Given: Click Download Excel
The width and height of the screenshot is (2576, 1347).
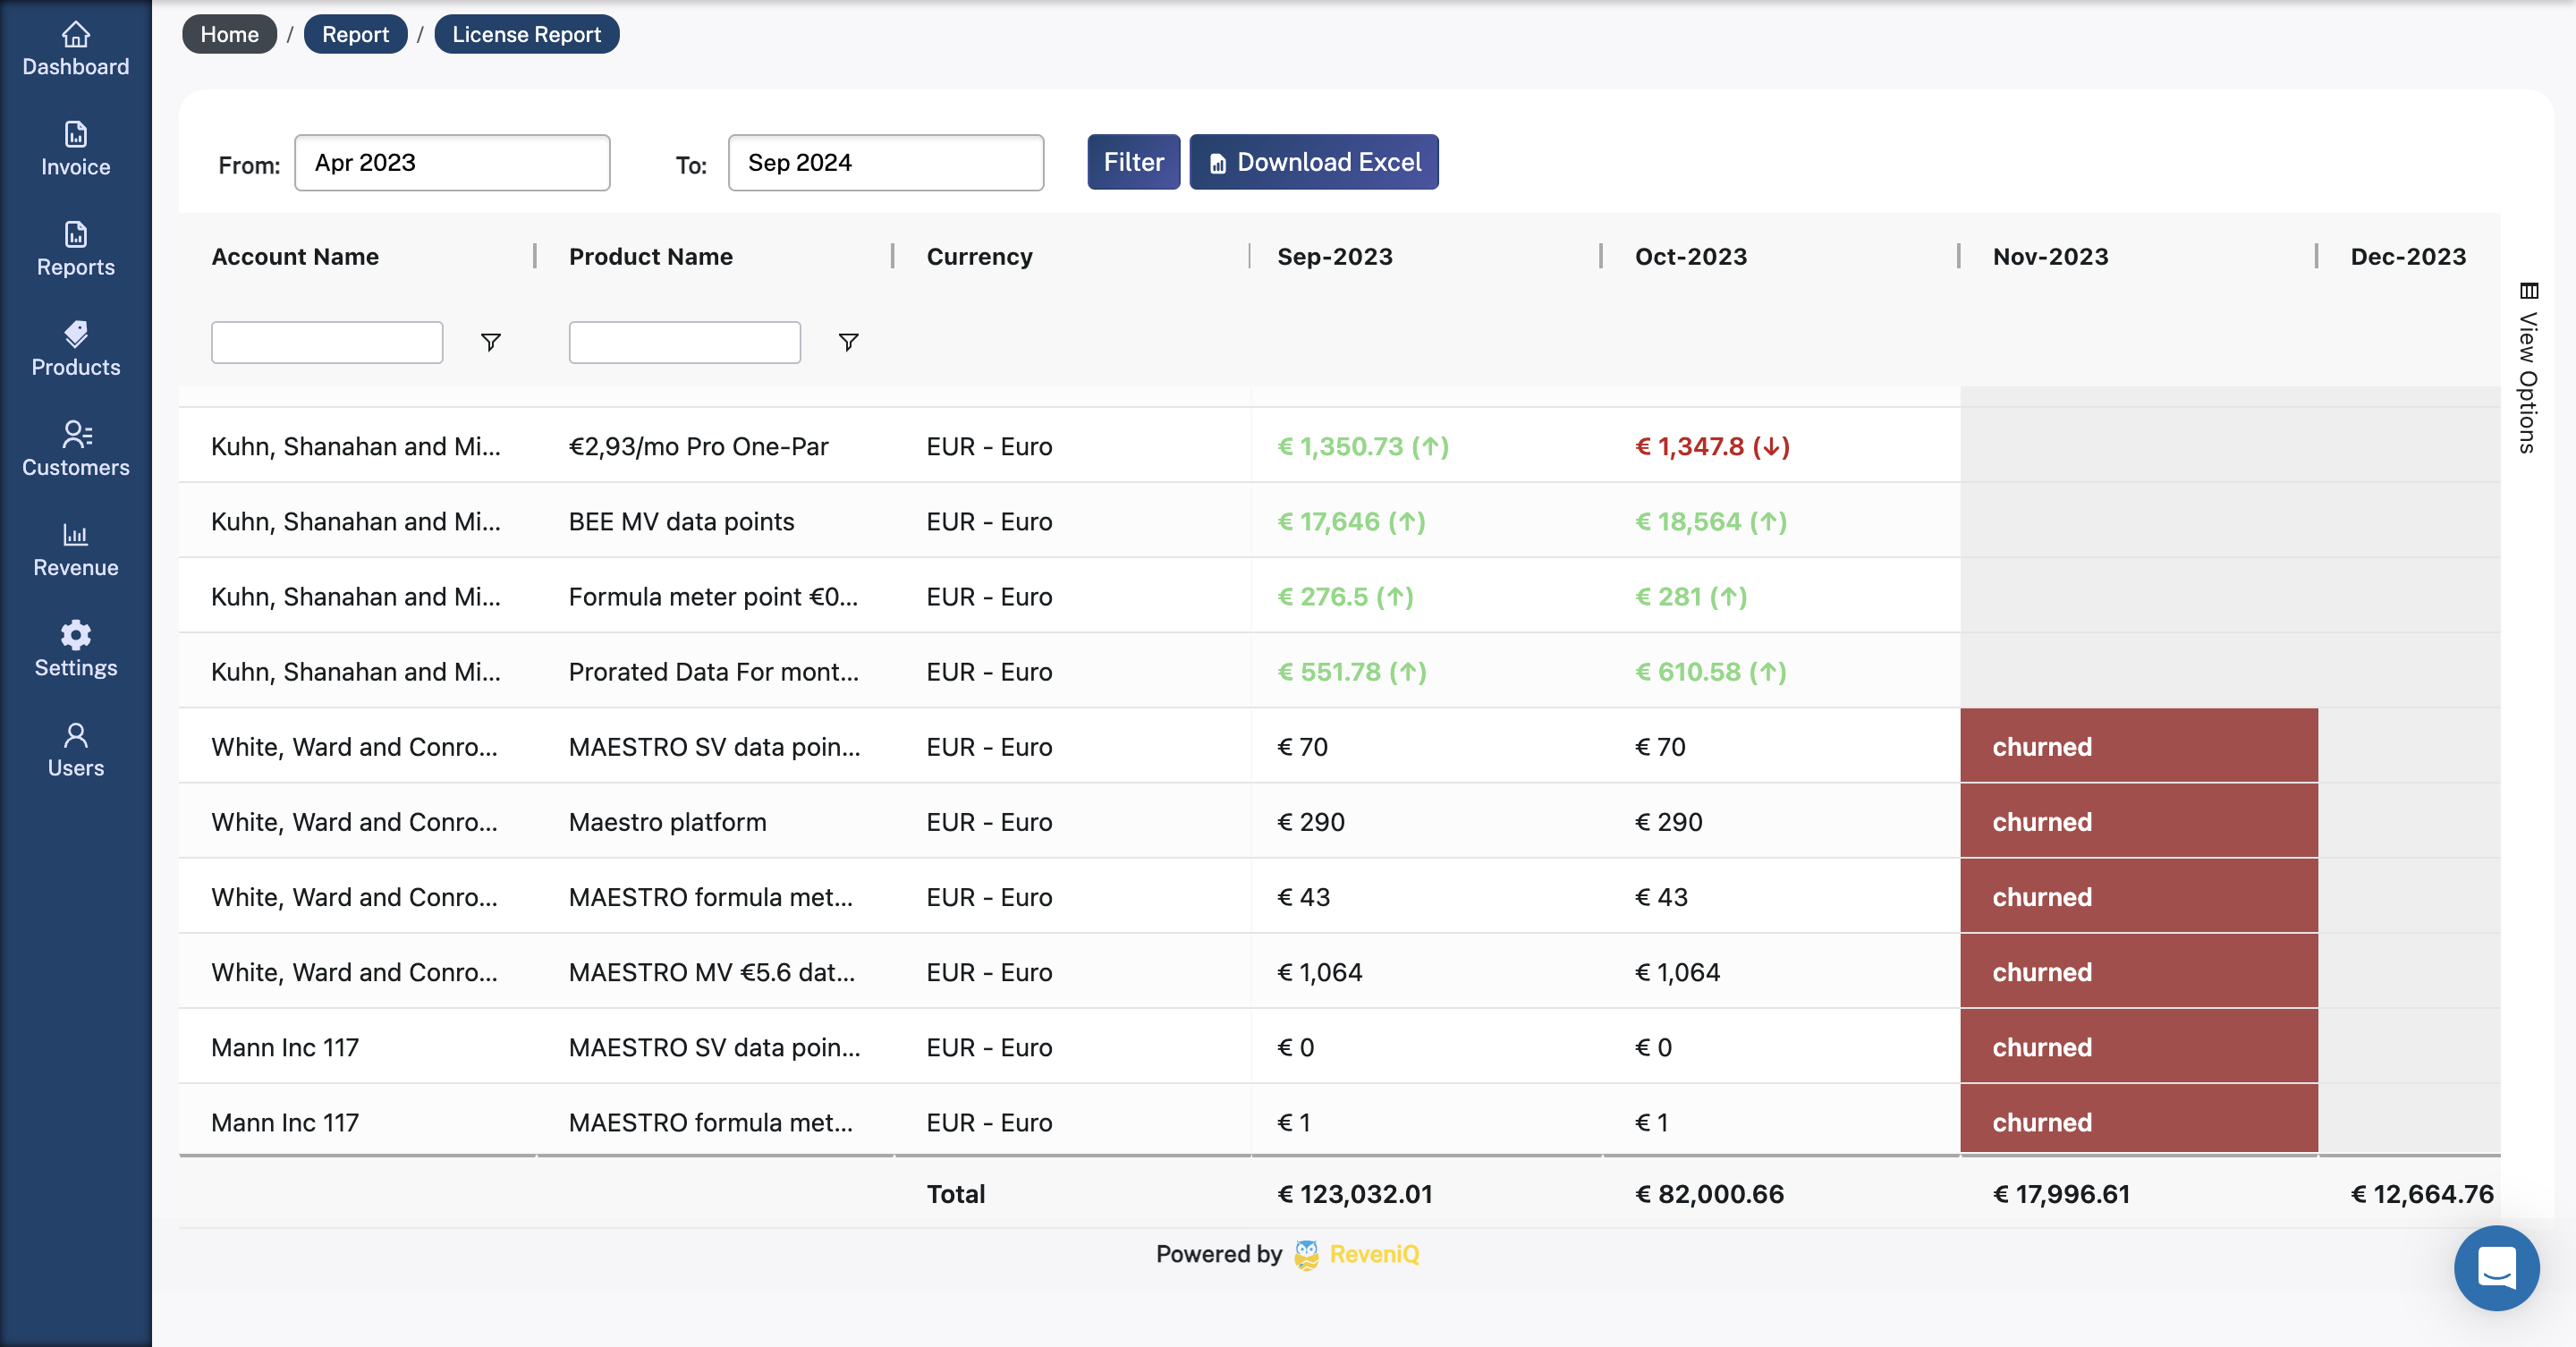Looking at the screenshot, I should point(1314,161).
